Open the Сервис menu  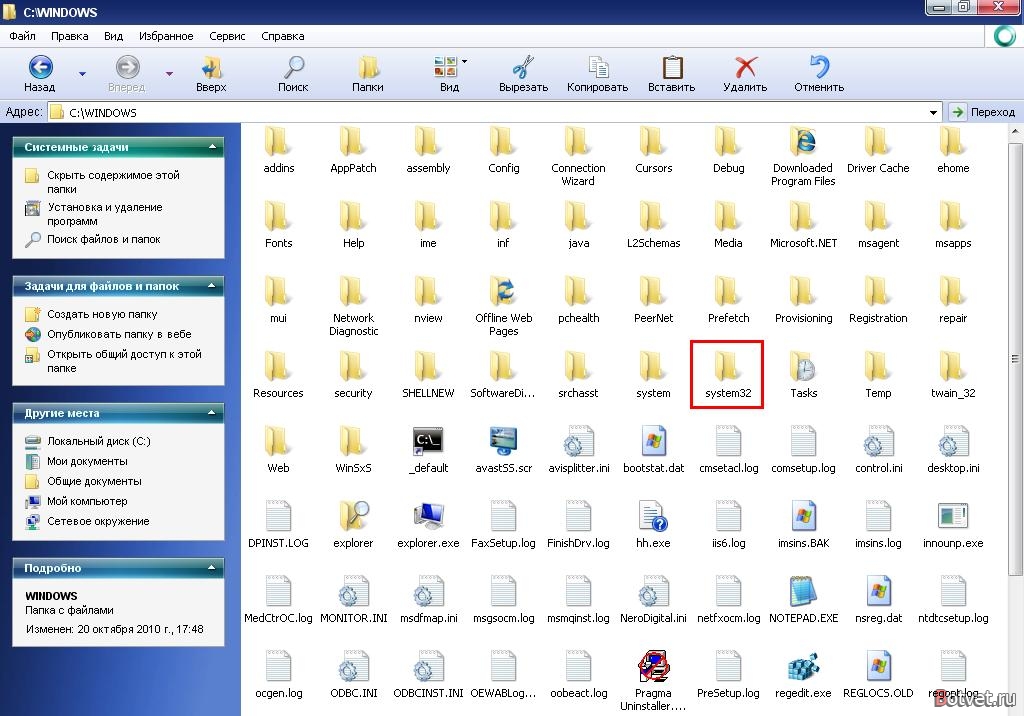(227, 36)
